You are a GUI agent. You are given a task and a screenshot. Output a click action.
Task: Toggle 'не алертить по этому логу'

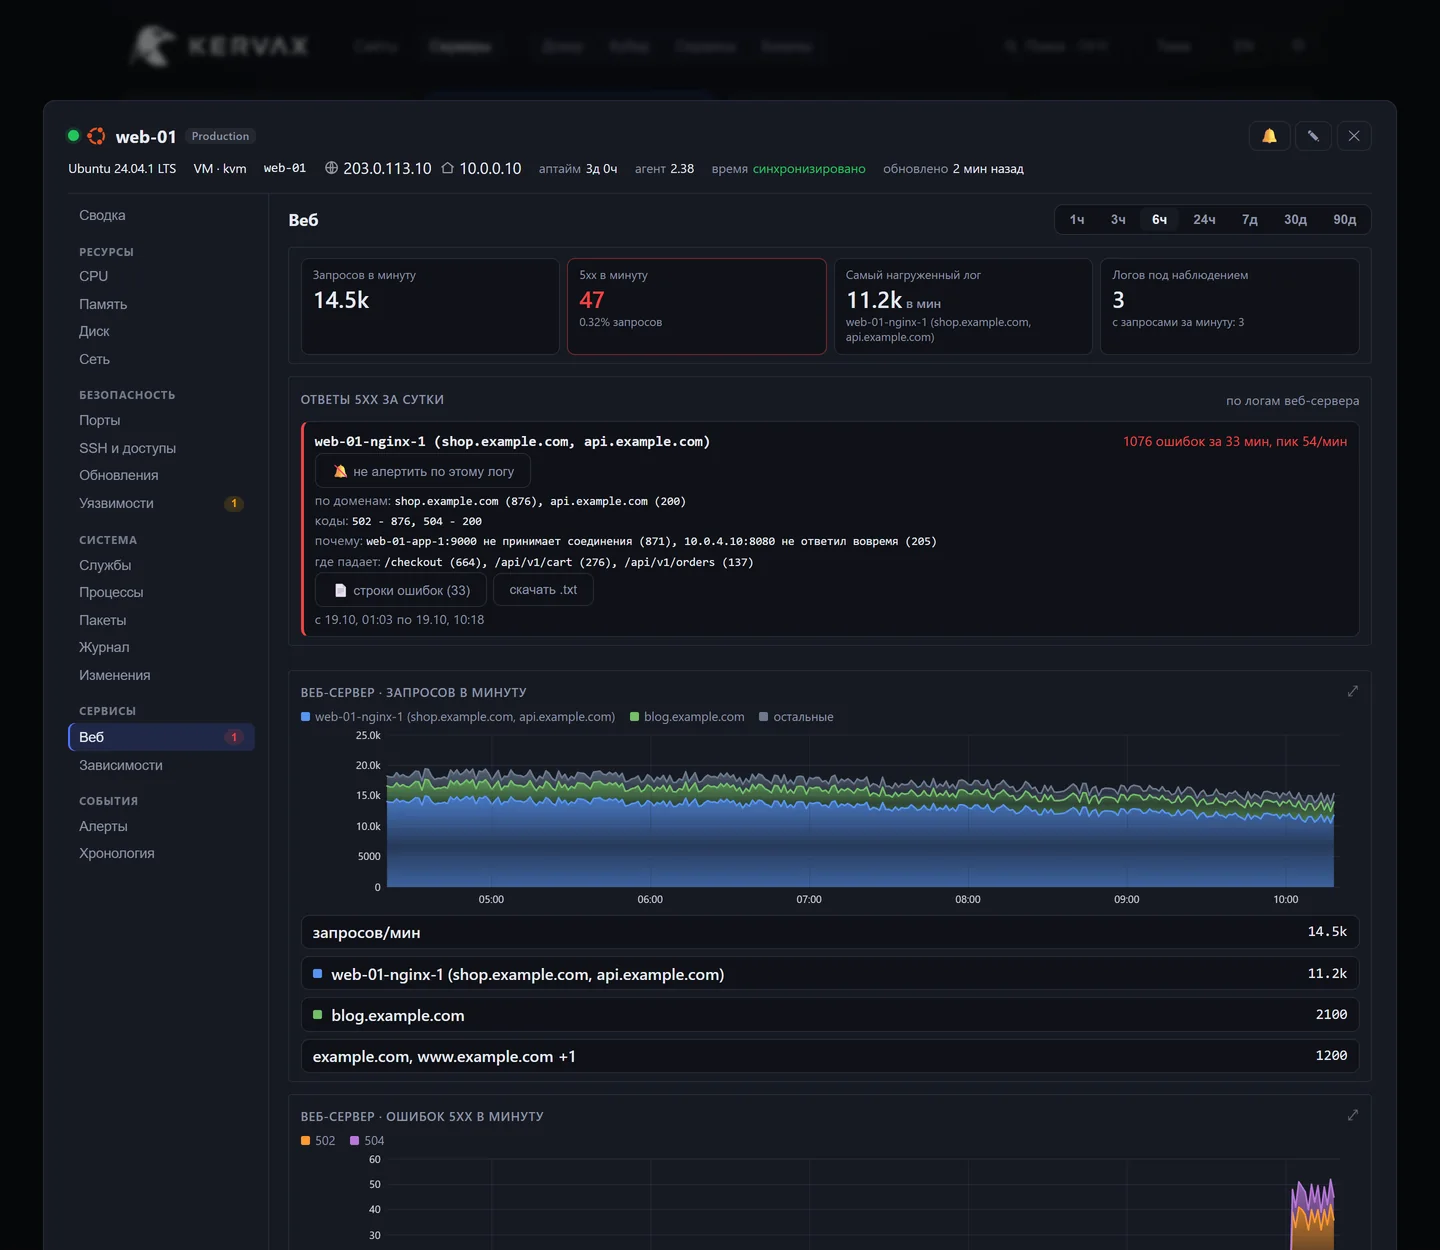(423, 471)
